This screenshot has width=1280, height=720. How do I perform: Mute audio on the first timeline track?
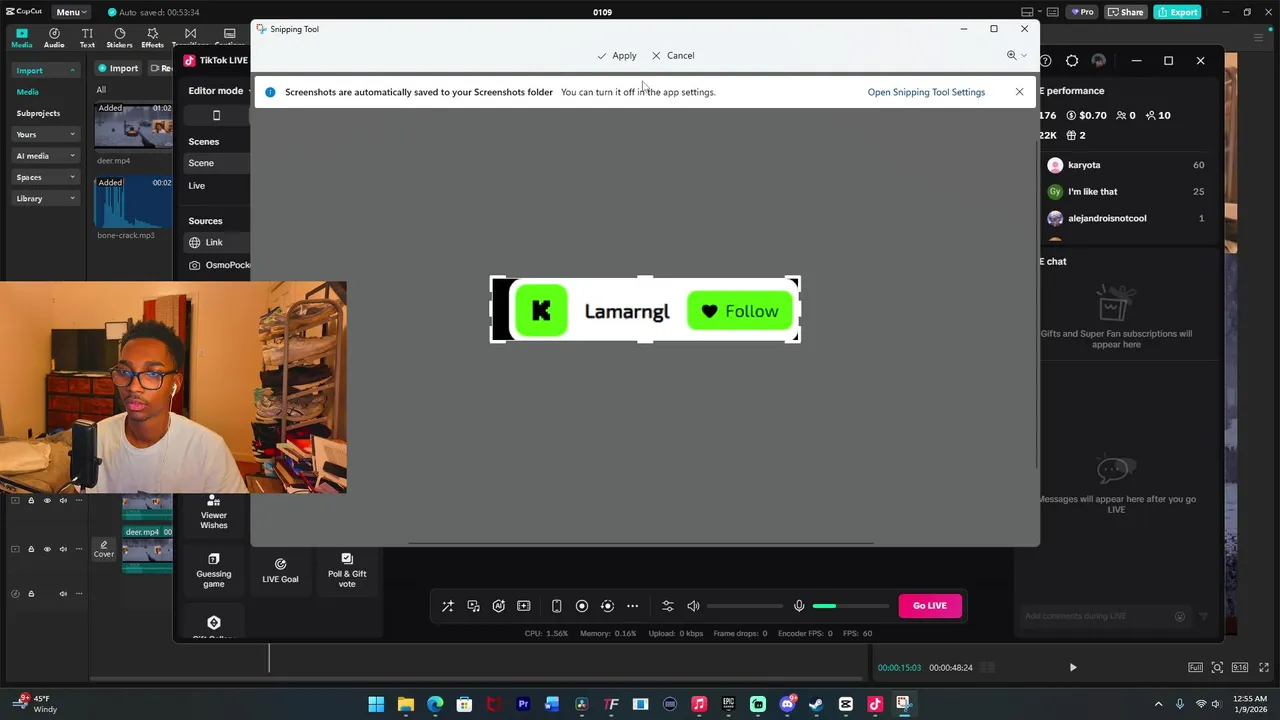coord(63,500)
